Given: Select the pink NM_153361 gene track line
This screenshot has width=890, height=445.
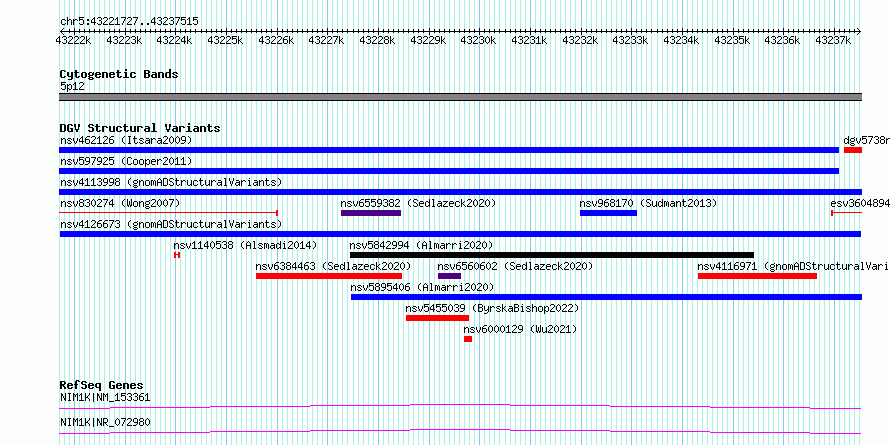Looking at the screenshot, I should (460, 406).
